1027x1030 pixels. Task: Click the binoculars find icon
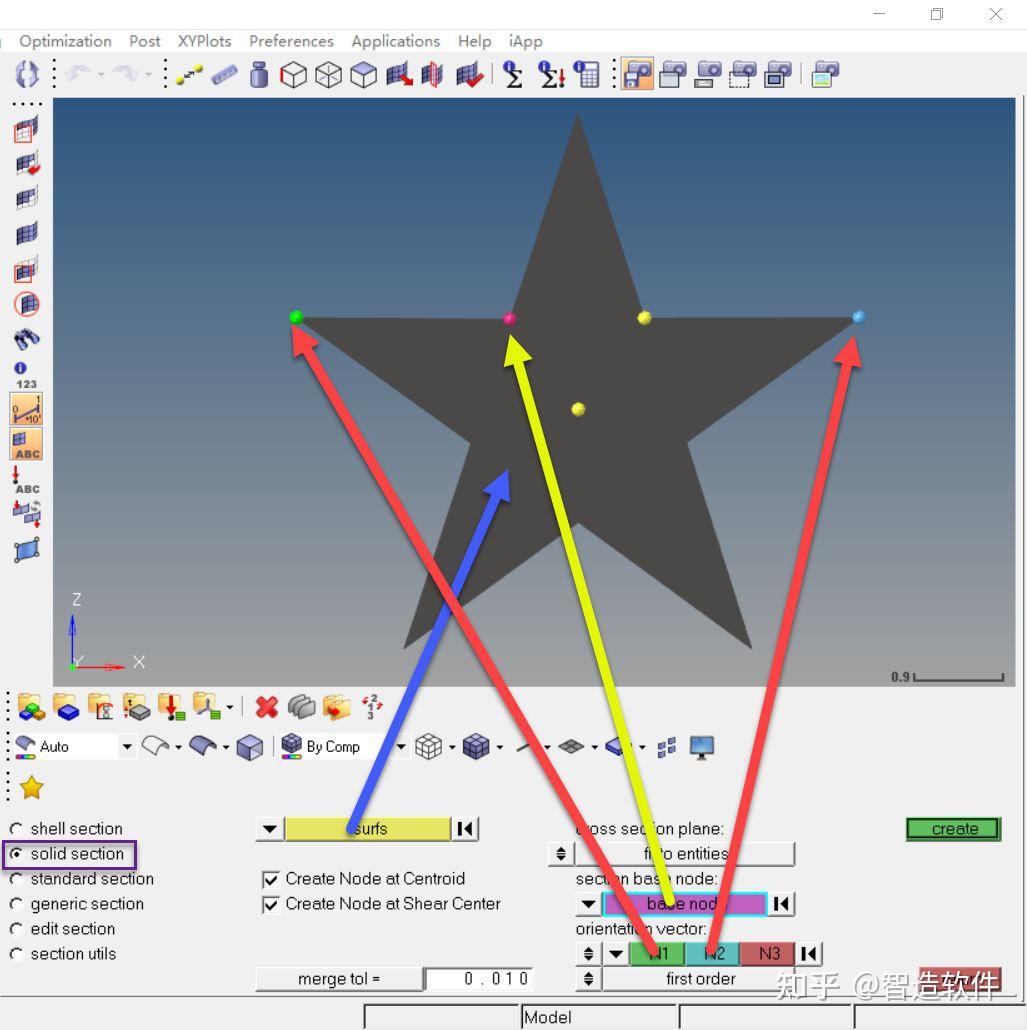(27, 338)
